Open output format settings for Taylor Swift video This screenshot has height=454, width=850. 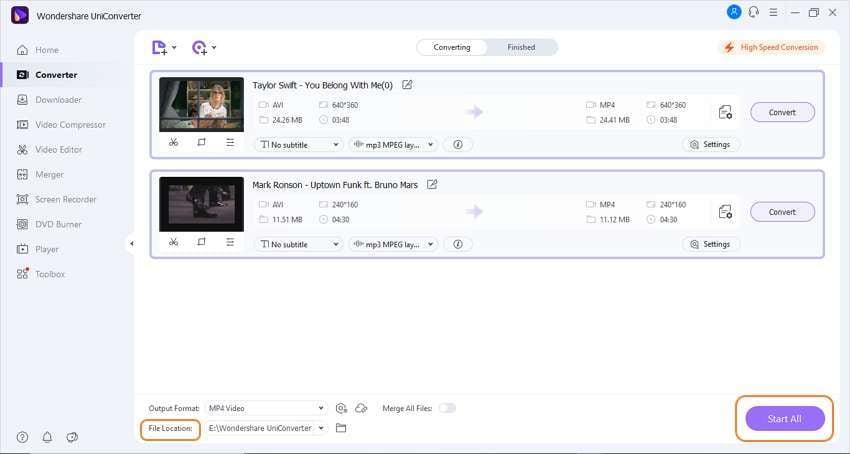(x=725, y=112)
